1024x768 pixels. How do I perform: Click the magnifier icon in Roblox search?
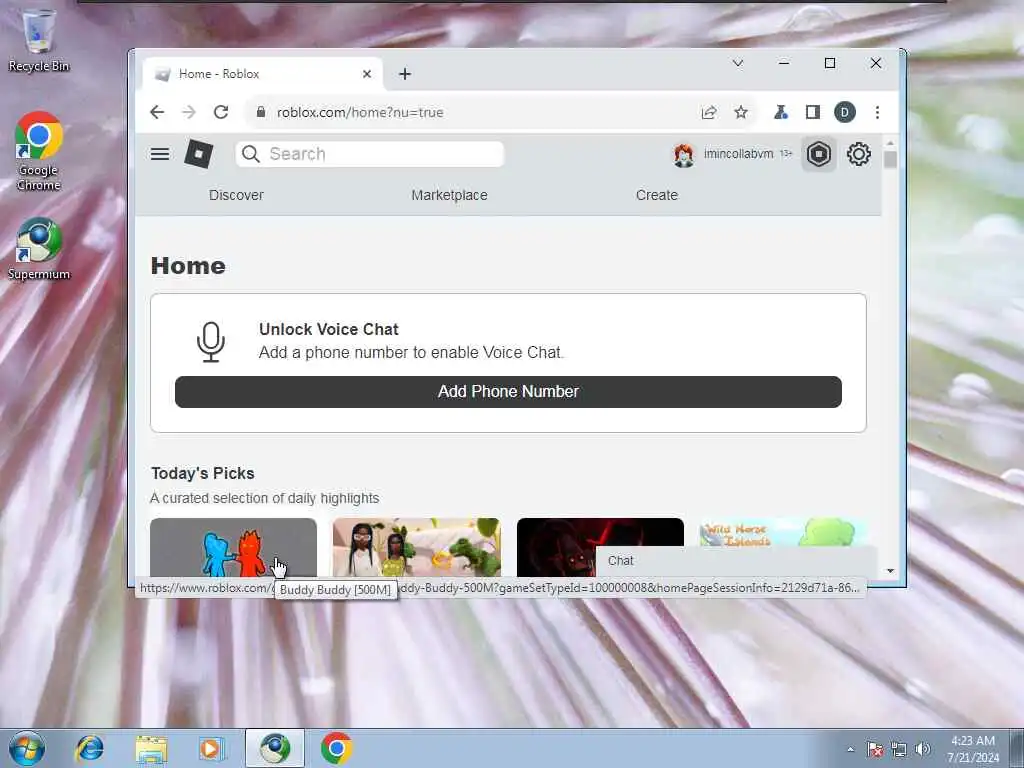(251, 154)
